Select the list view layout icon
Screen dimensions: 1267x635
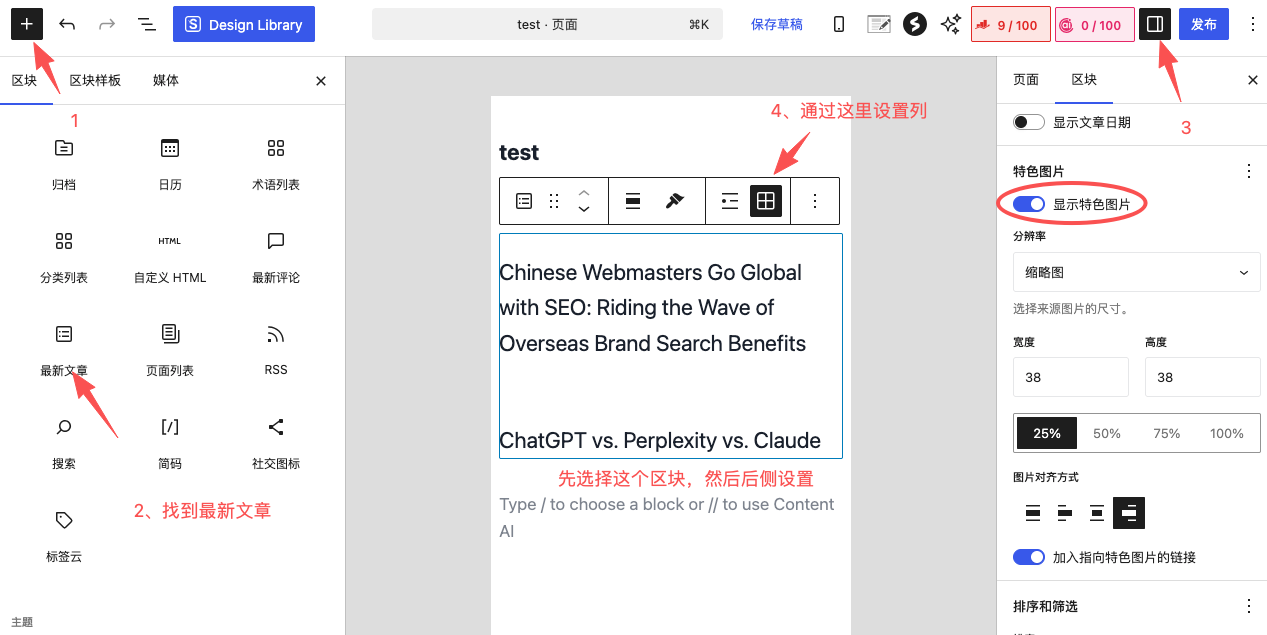pyautogui.click(x=730, y=201)
